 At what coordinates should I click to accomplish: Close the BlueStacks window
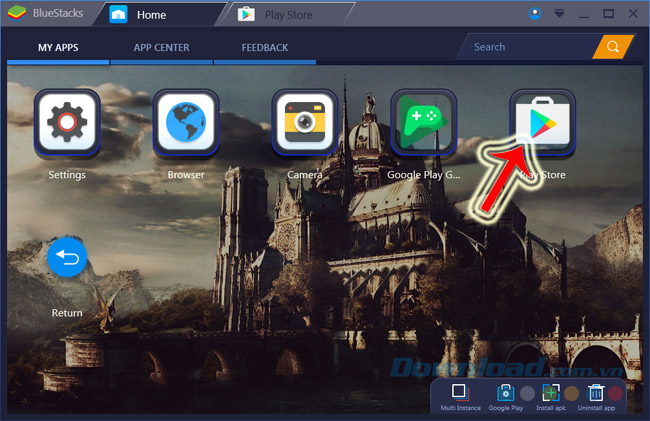(633, 14)
